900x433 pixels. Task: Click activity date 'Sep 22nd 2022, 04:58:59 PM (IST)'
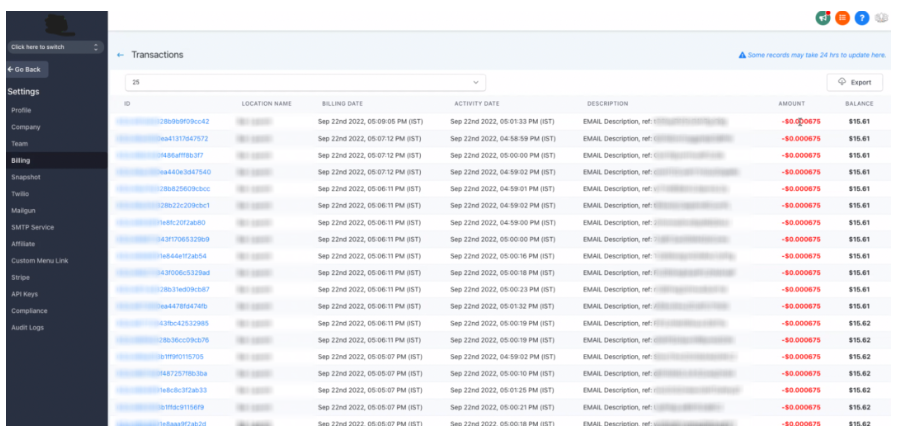(503, 138)
